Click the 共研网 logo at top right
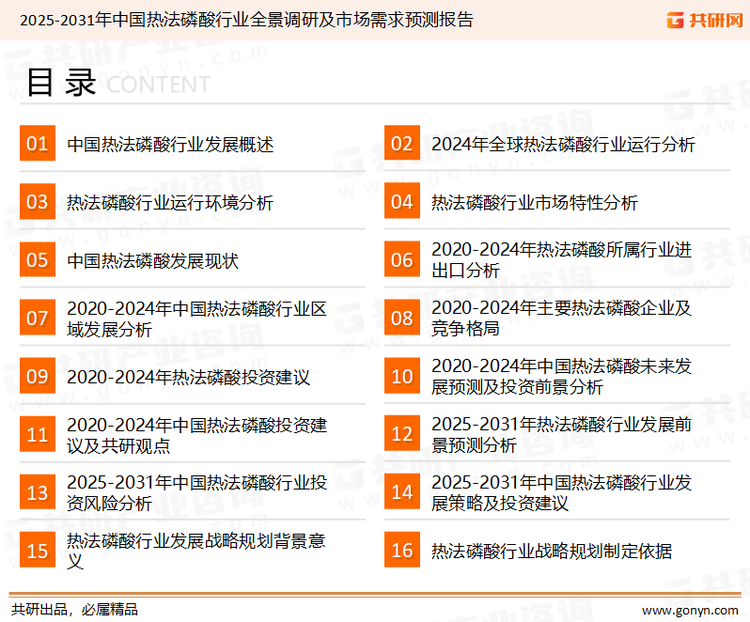 pyautogui.click(x=705, y=20)
